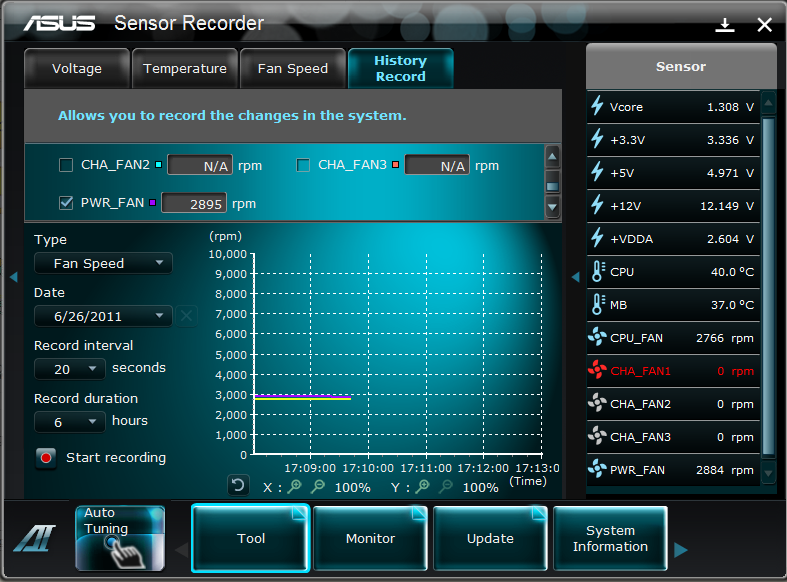787x582 pixels.
Task: Open the Tool menu
Action: point(250,538)
